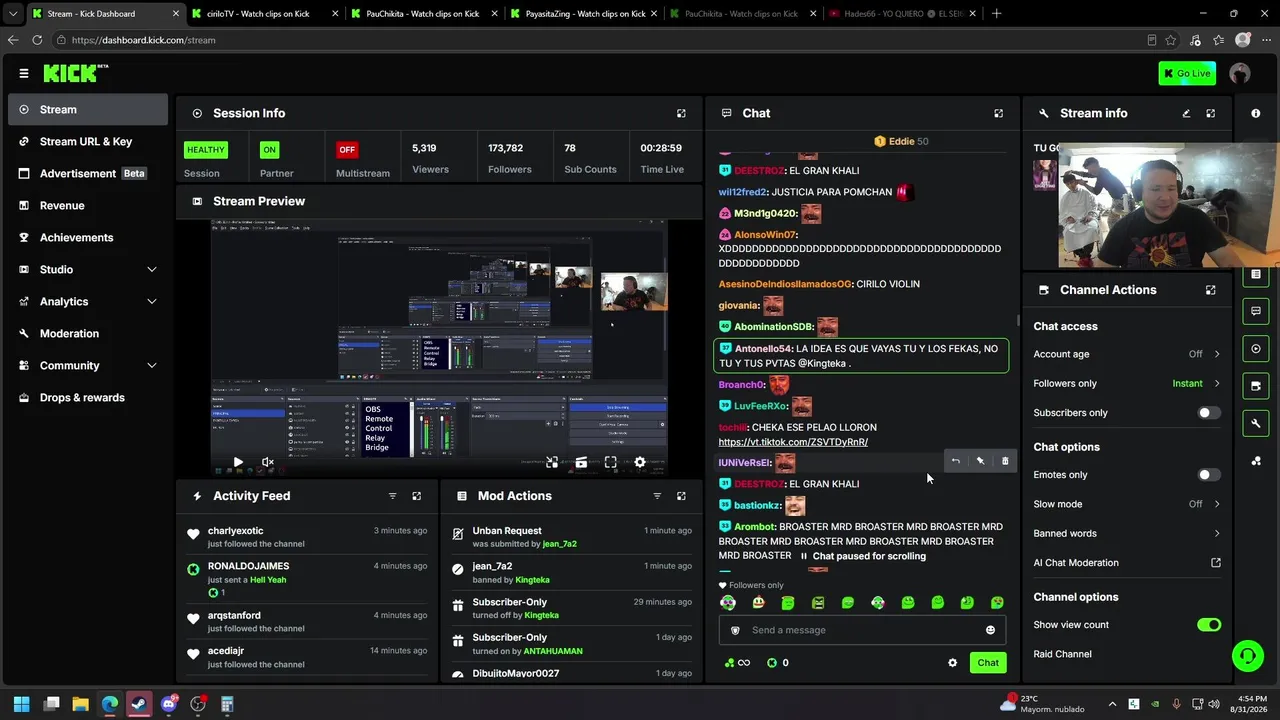Open Microsoft Edge from the taskbar
1280x720 pixels.
click(110, 704)
